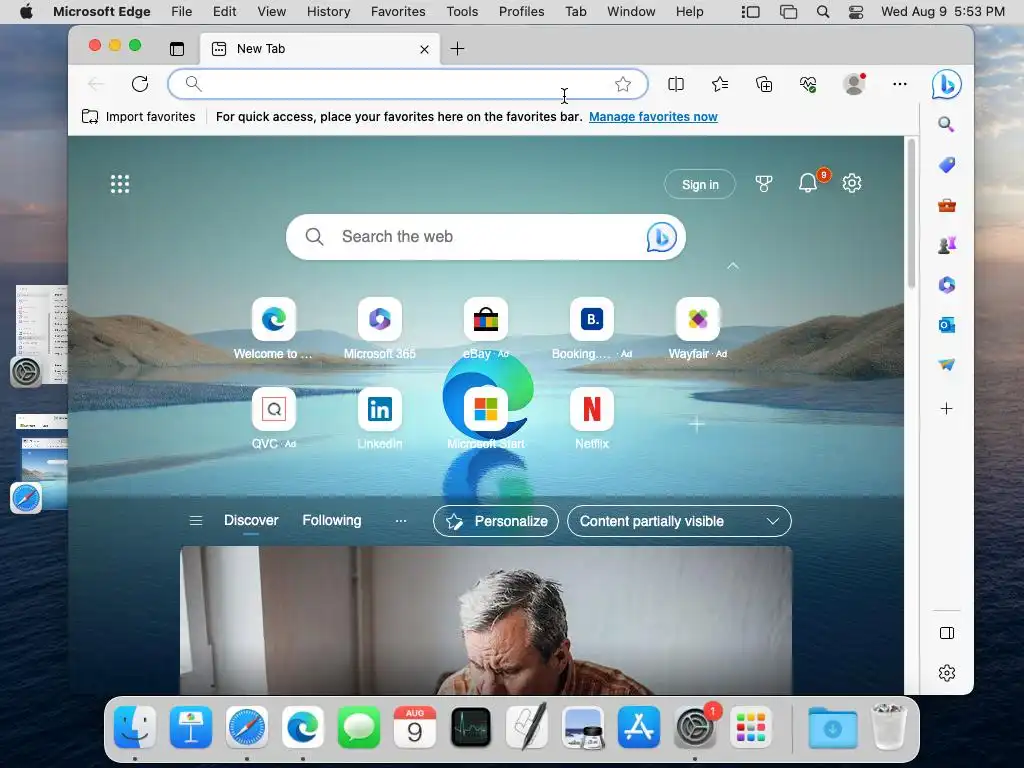This screenshot has height=768, width=1024.
Task: Open Control Center in menu bar
Action: coord(855,12)
